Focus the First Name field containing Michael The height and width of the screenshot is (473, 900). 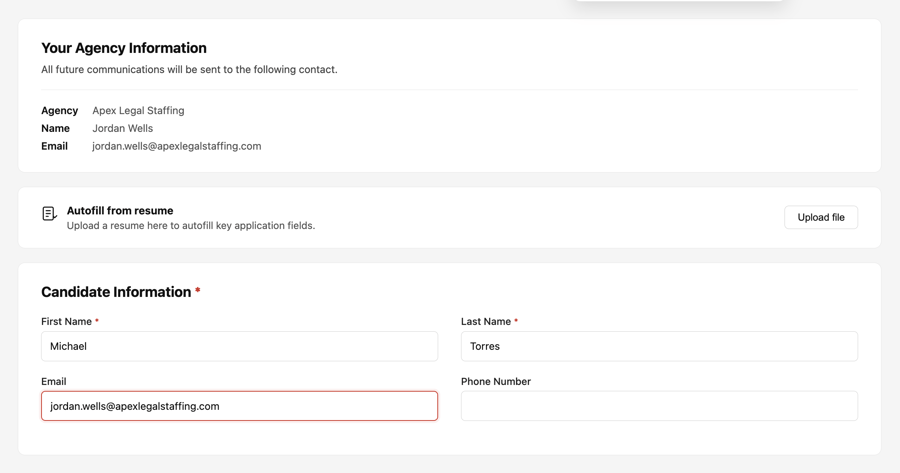pyautogui.click(x=239, y=346)
